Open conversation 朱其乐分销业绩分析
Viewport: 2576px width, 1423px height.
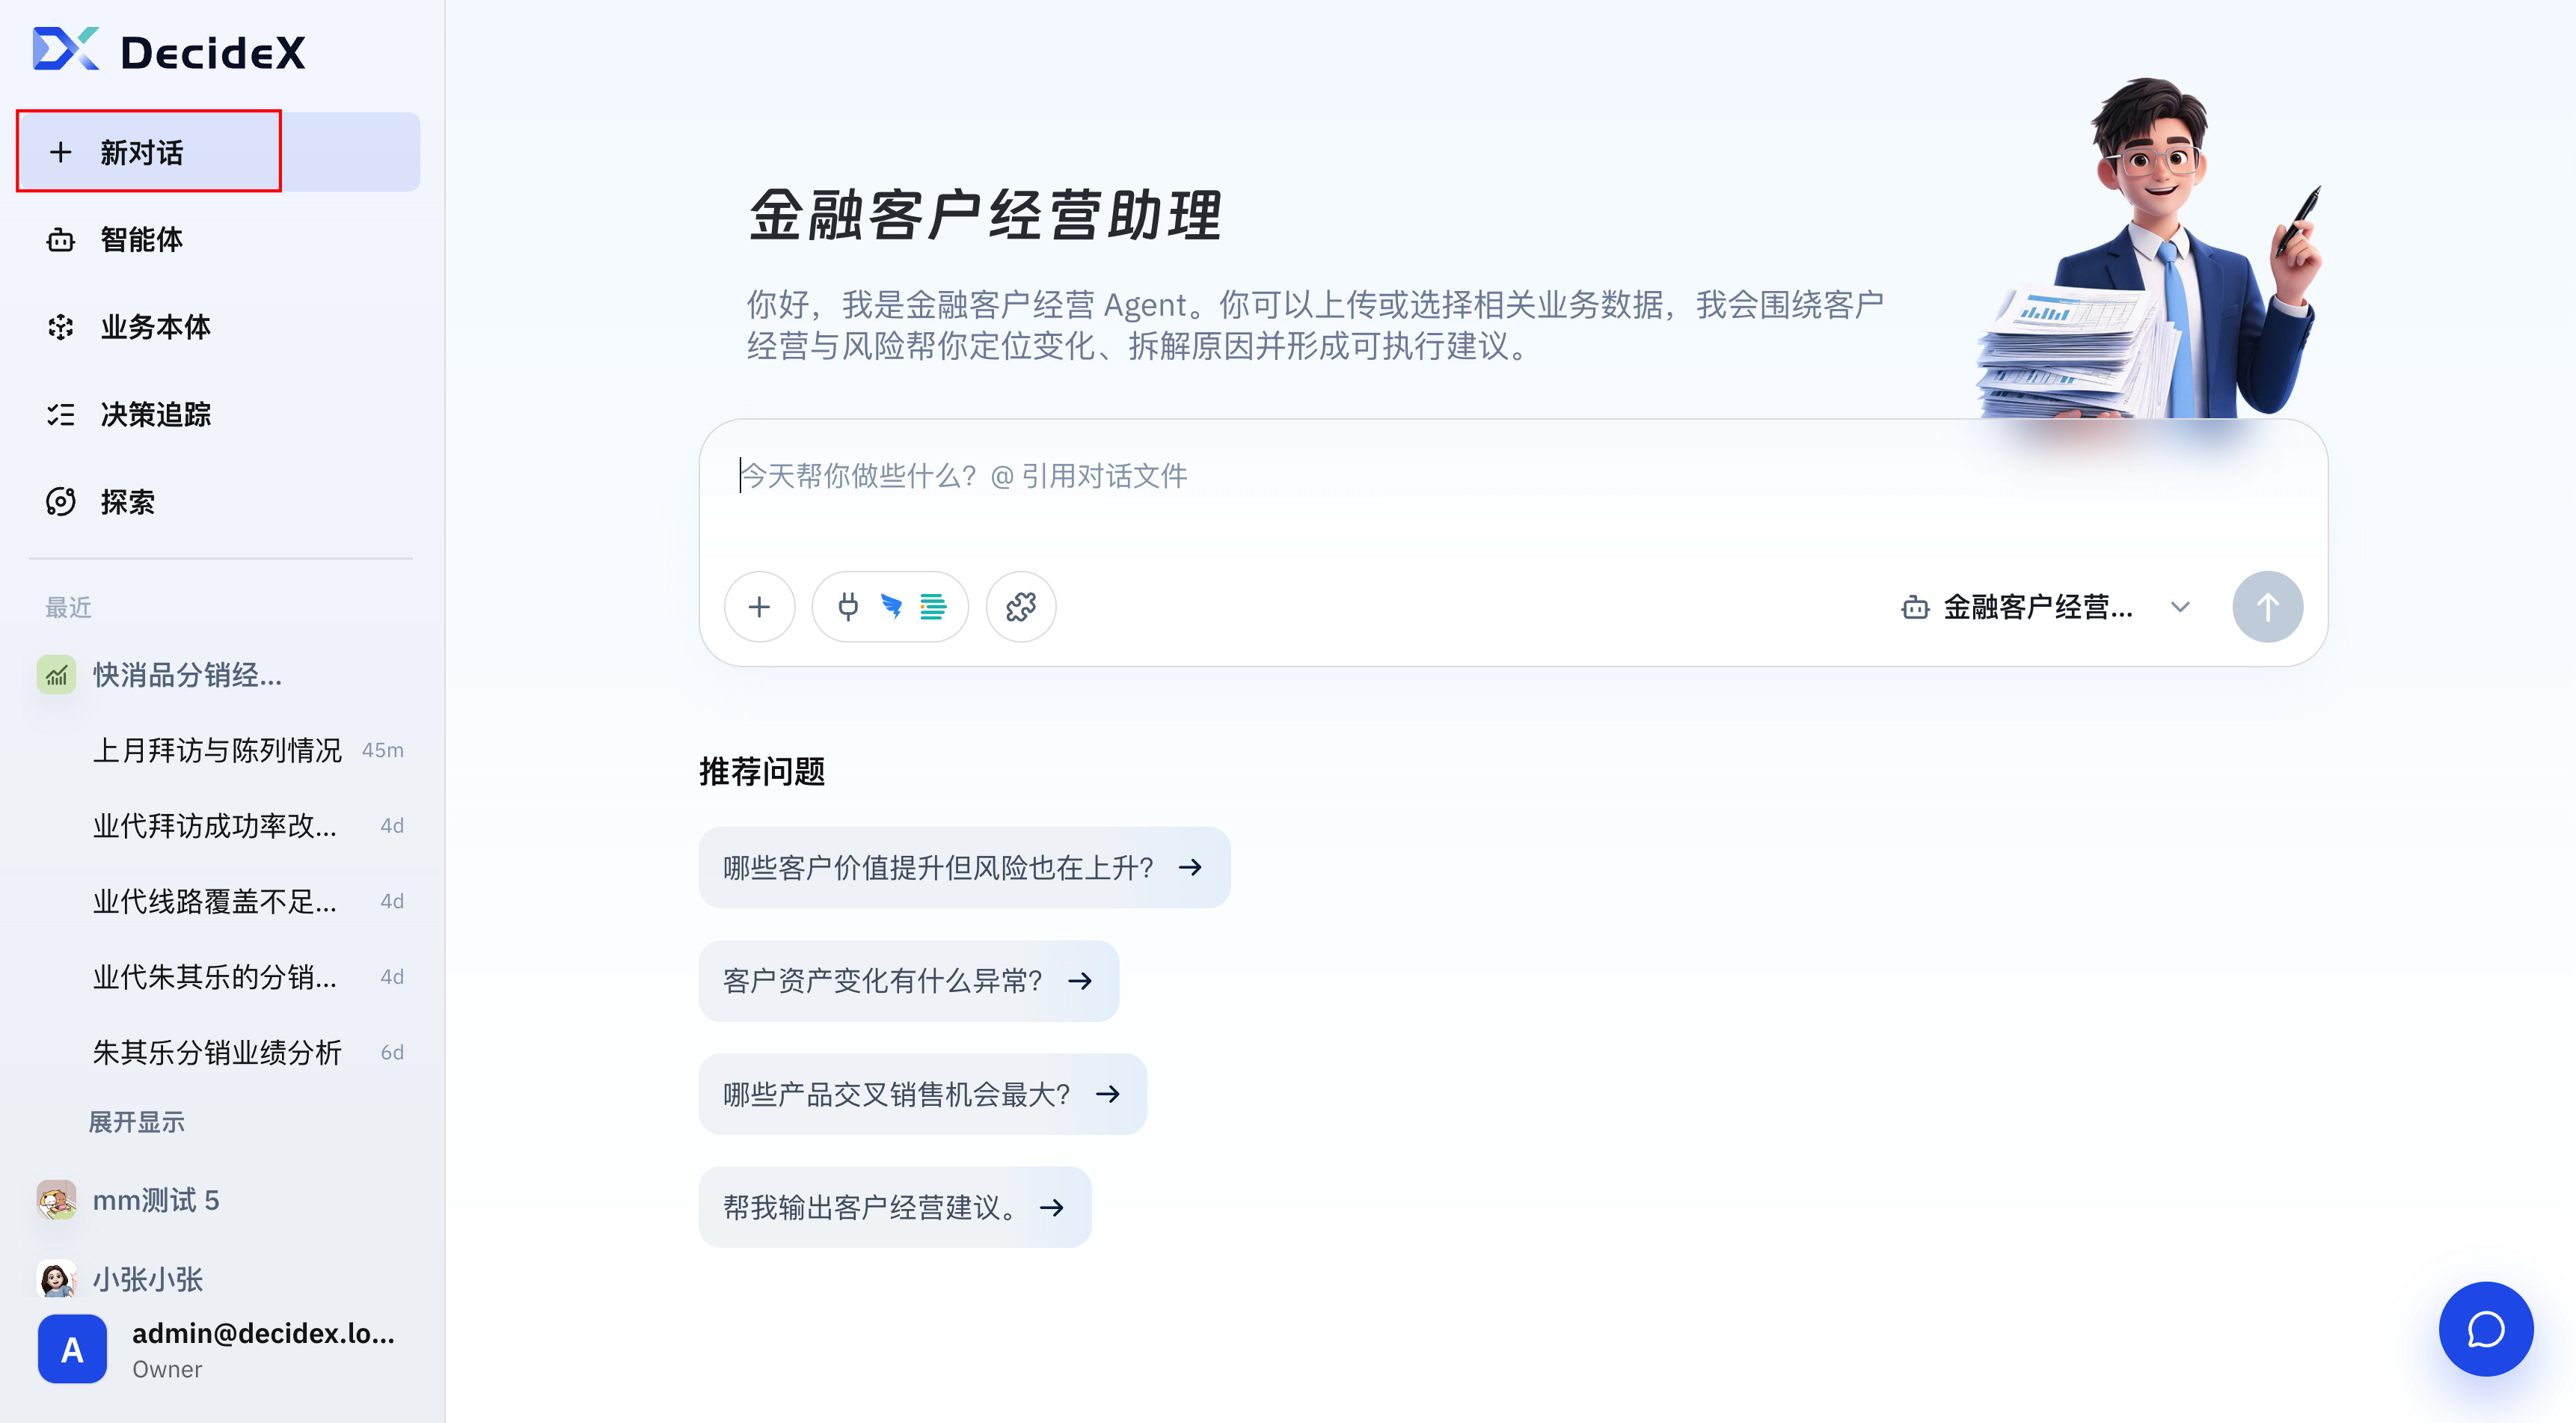click(x=217, y=1052)
